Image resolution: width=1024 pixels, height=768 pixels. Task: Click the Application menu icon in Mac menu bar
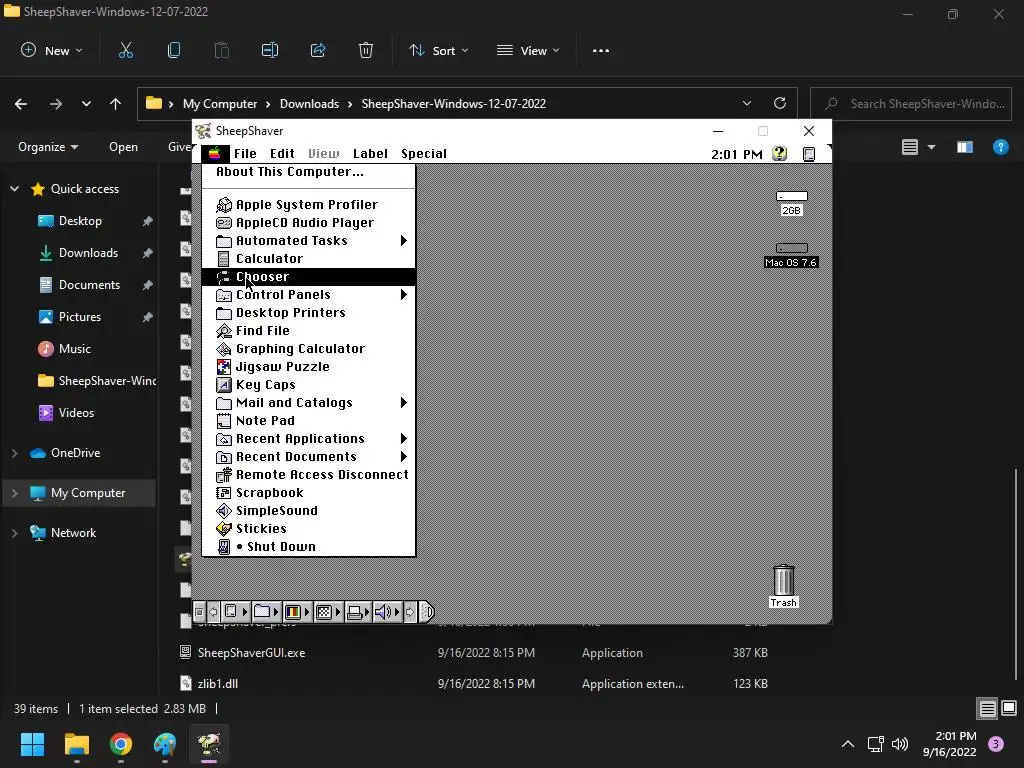point(808,153)
